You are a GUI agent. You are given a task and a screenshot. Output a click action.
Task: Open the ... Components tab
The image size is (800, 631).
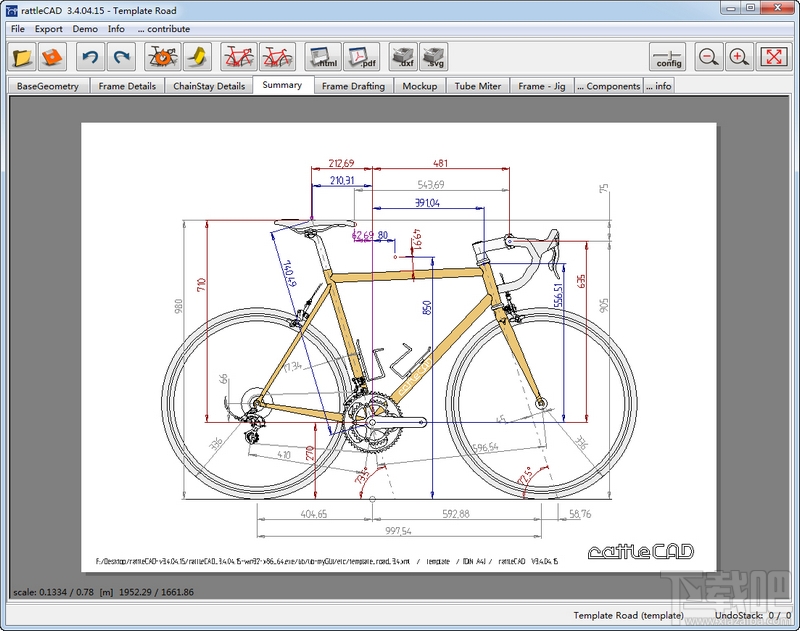[x=608, y=86]
